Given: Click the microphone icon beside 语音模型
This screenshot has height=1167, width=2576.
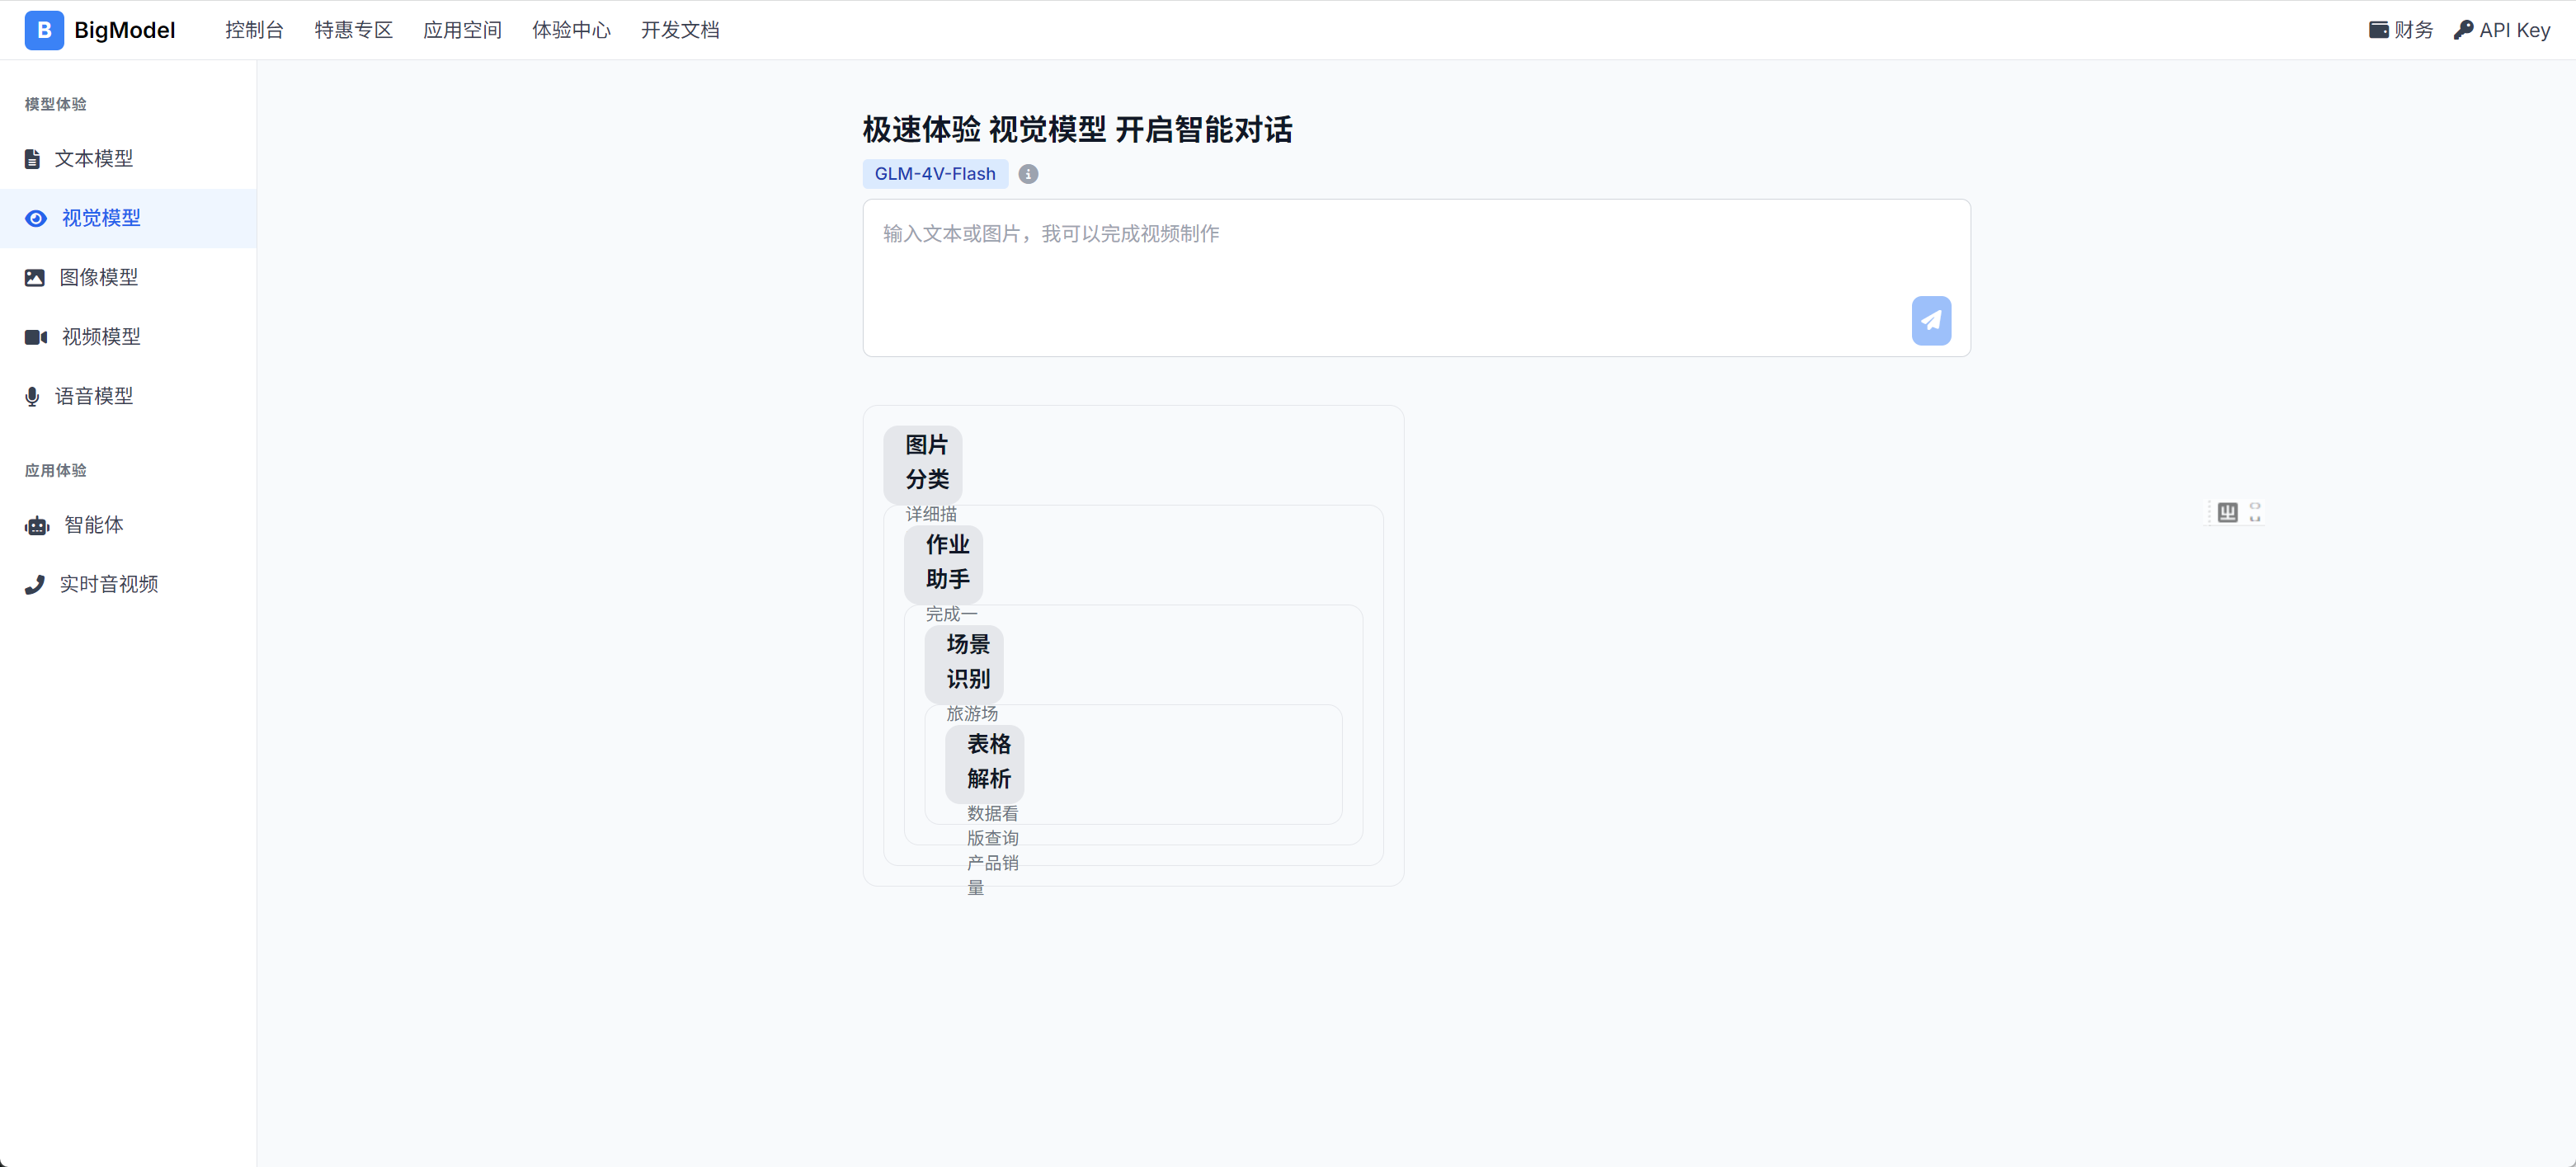Looking at the screenshot, I should click(x=32, y=397).
